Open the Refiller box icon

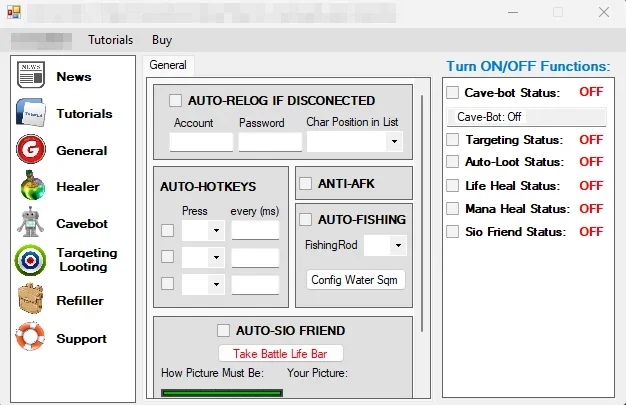click(31, 298)
